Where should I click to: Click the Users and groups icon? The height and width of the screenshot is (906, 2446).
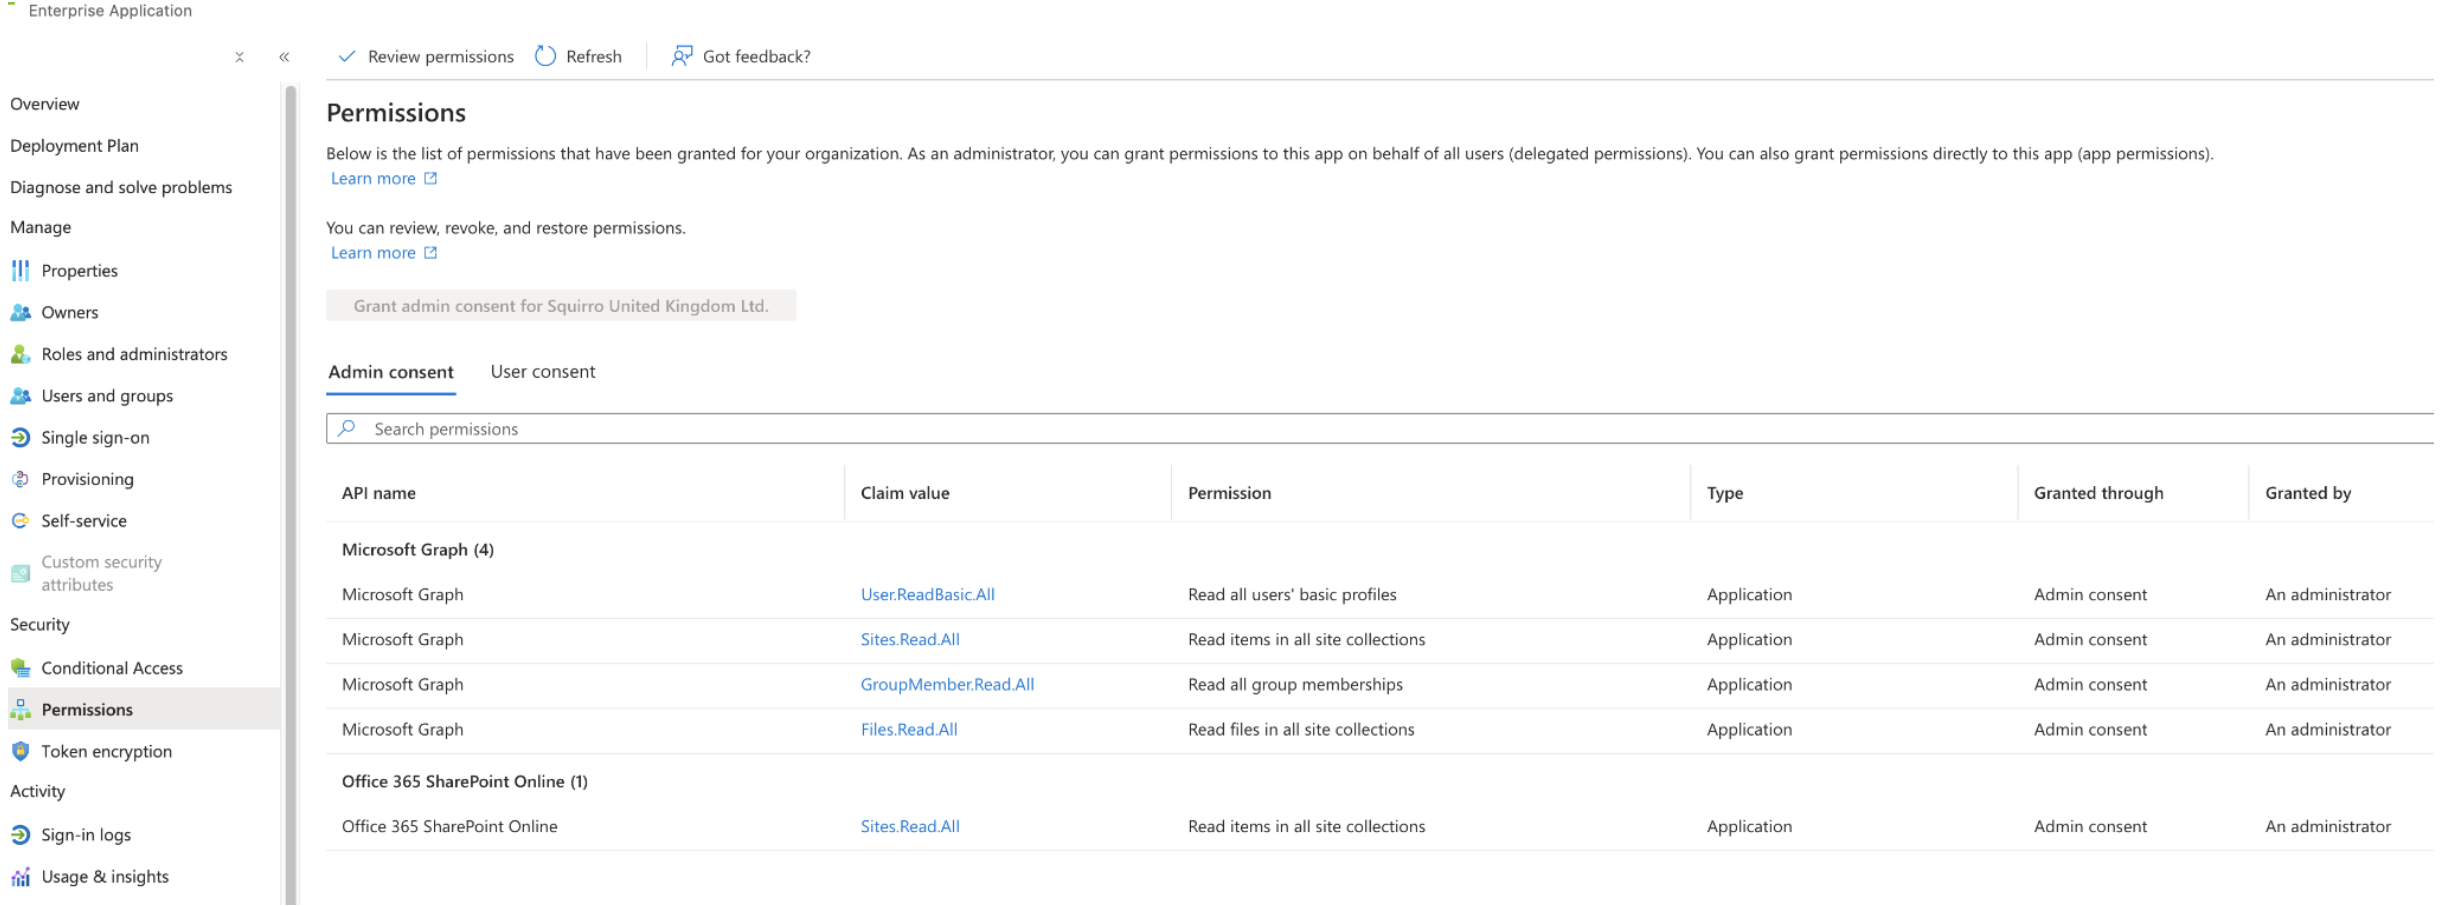point(20,396)
